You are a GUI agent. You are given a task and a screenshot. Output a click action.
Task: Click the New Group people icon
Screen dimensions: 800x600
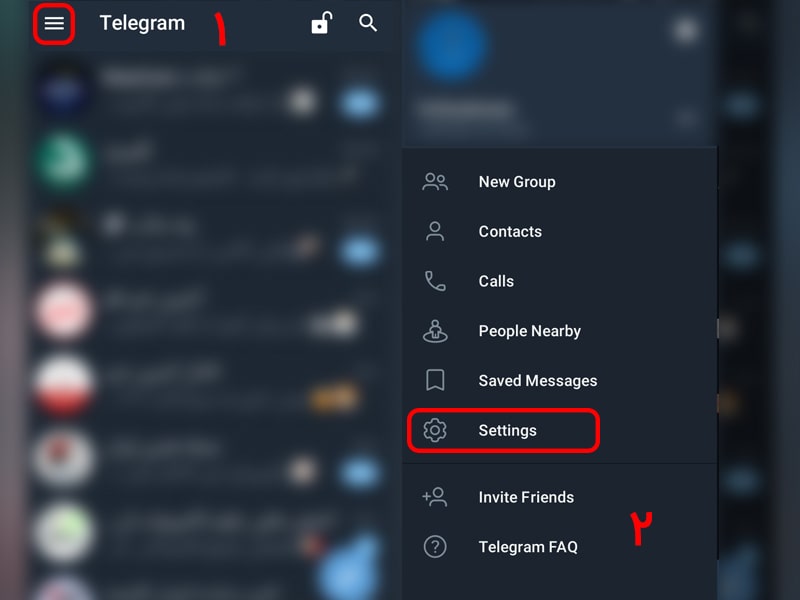pos(435,182)
